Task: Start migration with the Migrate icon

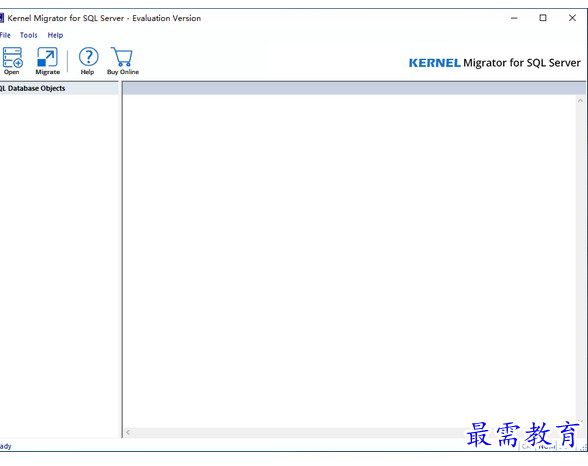Action: click(48, 61)
